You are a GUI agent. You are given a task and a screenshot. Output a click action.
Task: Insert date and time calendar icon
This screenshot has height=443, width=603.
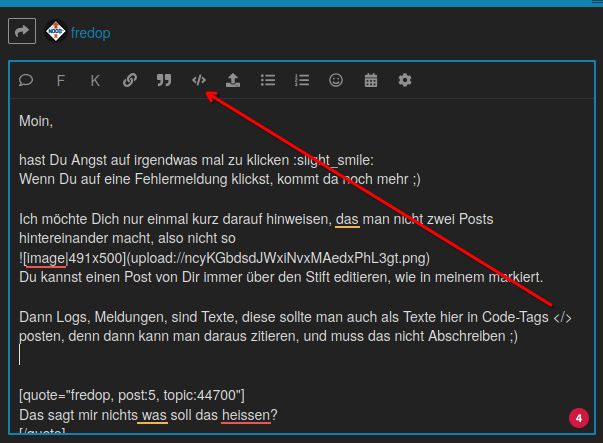(x=371, y=80)
